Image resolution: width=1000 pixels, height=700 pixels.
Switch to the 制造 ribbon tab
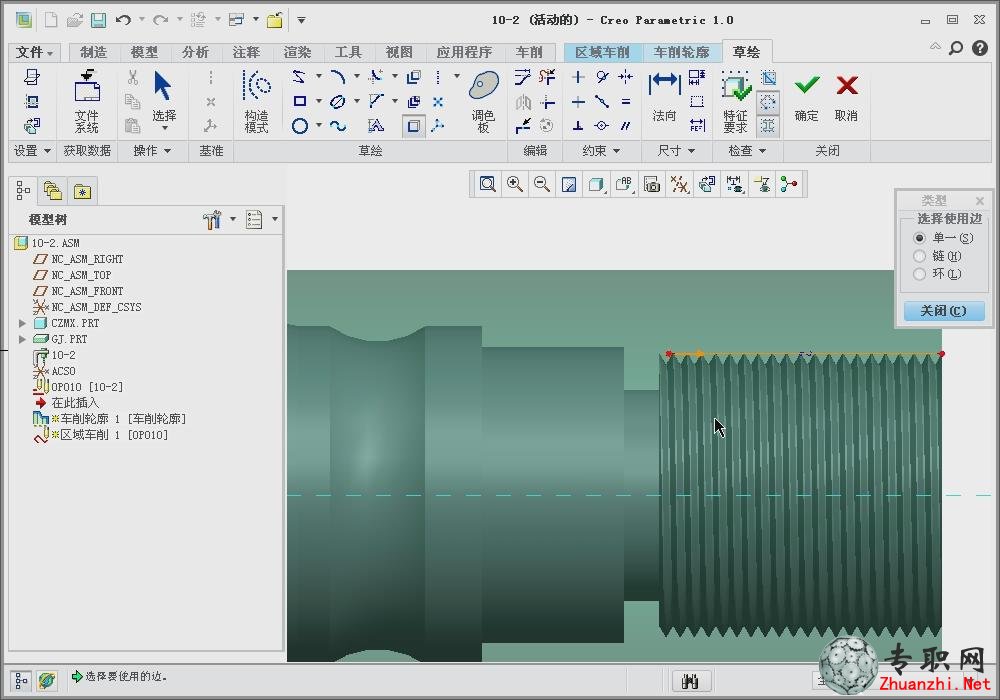tap(93, 52)
